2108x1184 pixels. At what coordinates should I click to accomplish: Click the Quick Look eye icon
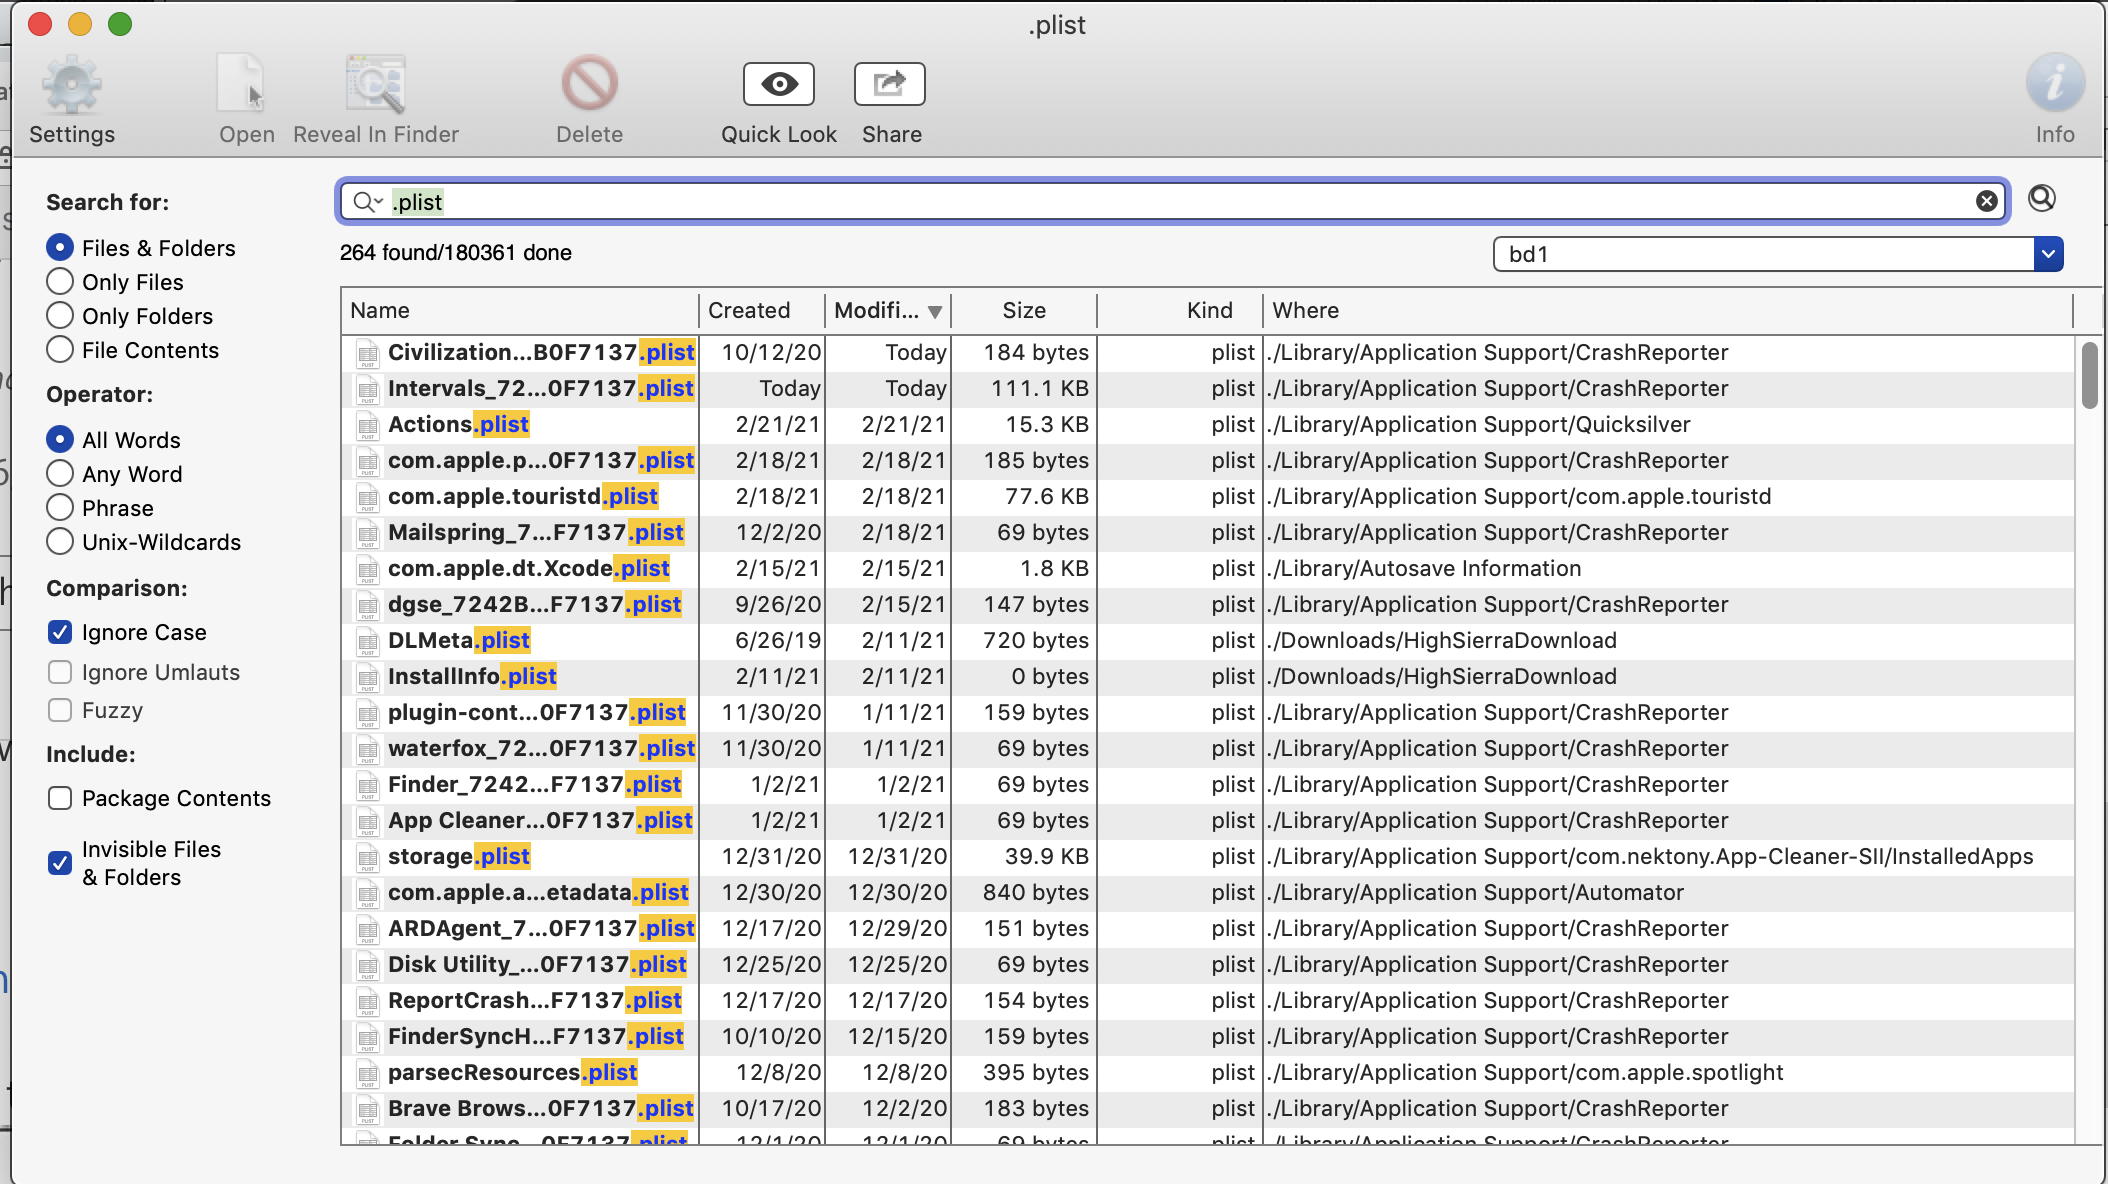coord(778,84)
